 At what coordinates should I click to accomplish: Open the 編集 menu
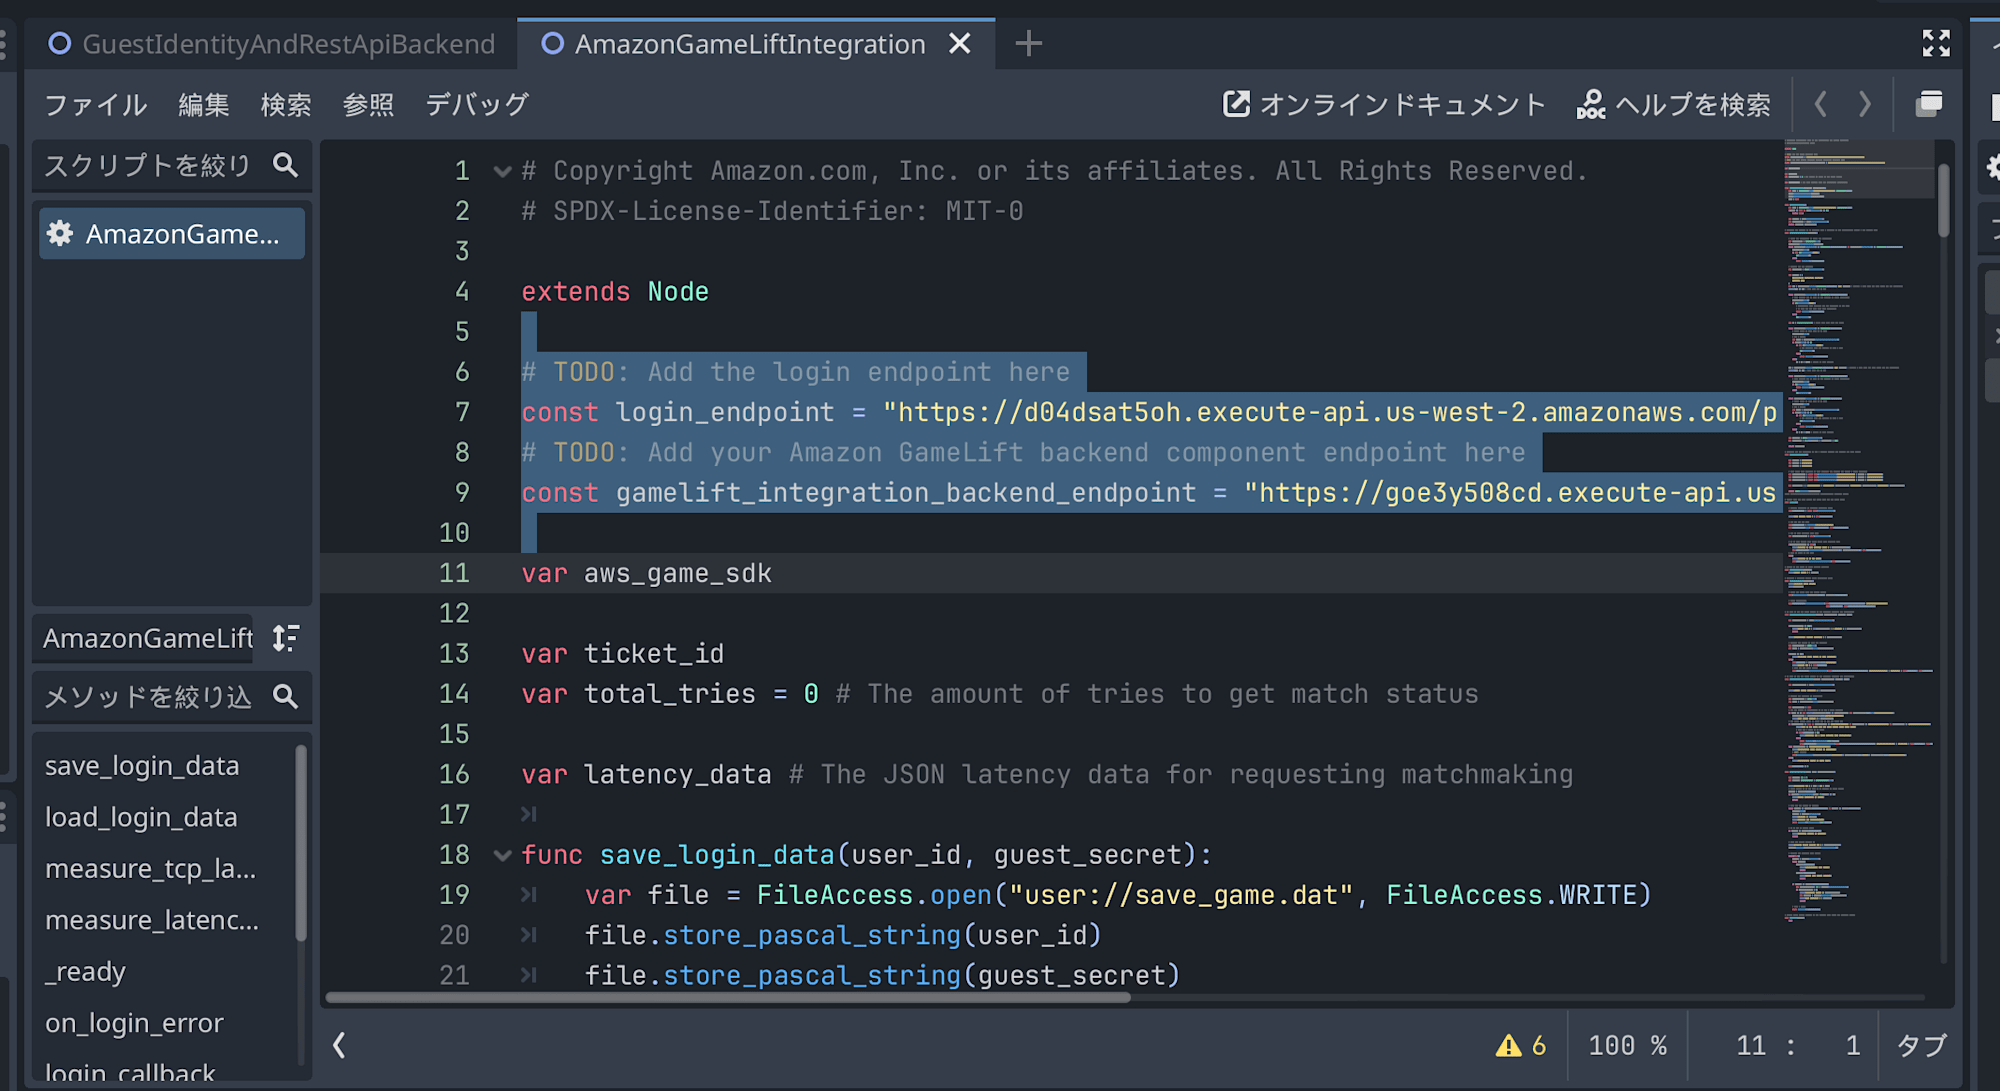coord(204,104)
